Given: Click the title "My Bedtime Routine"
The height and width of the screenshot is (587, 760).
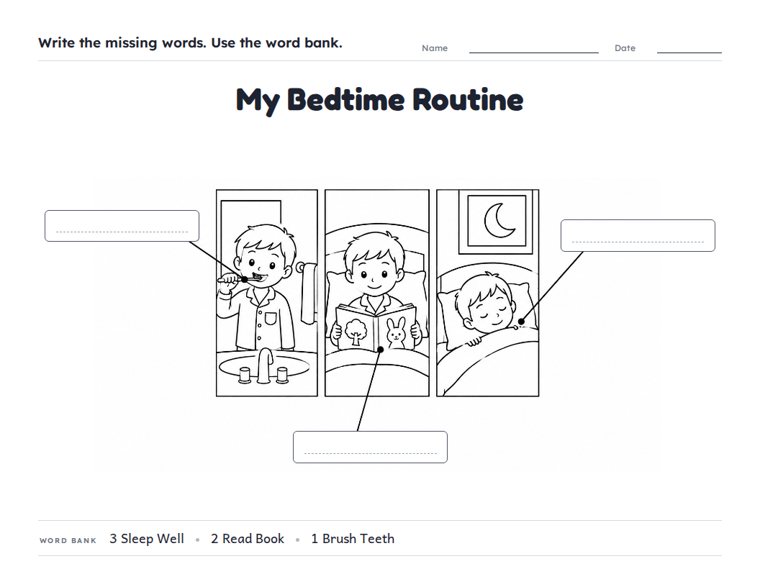Looking at the screenshot, I should click(x=380, y=100).
